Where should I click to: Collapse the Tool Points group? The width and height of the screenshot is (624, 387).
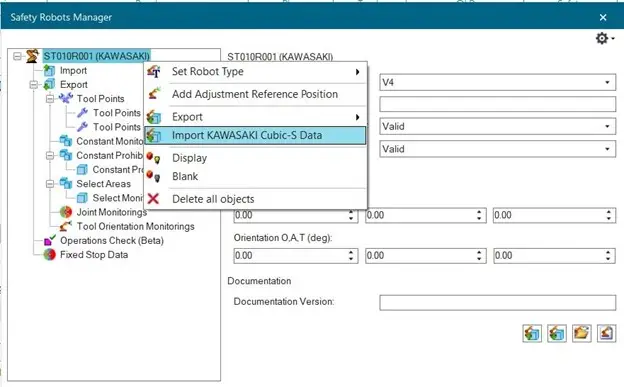click(x=50, y=98)
